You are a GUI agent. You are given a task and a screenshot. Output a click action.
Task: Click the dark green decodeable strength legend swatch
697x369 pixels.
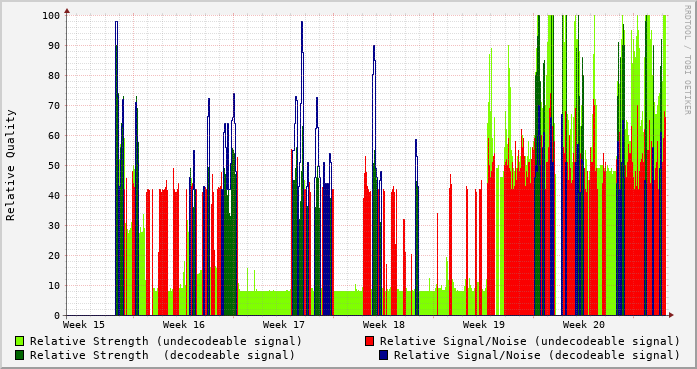pyautogui.click(x=20, y=355)
